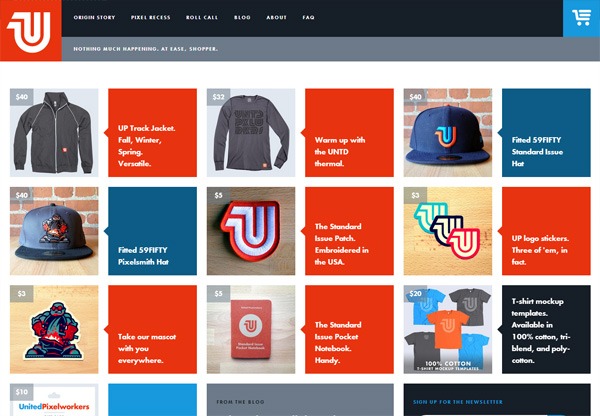Open 'Warm up with the UNTD thermal' tile
600x416 pixels.
click(x=349, y=133)
